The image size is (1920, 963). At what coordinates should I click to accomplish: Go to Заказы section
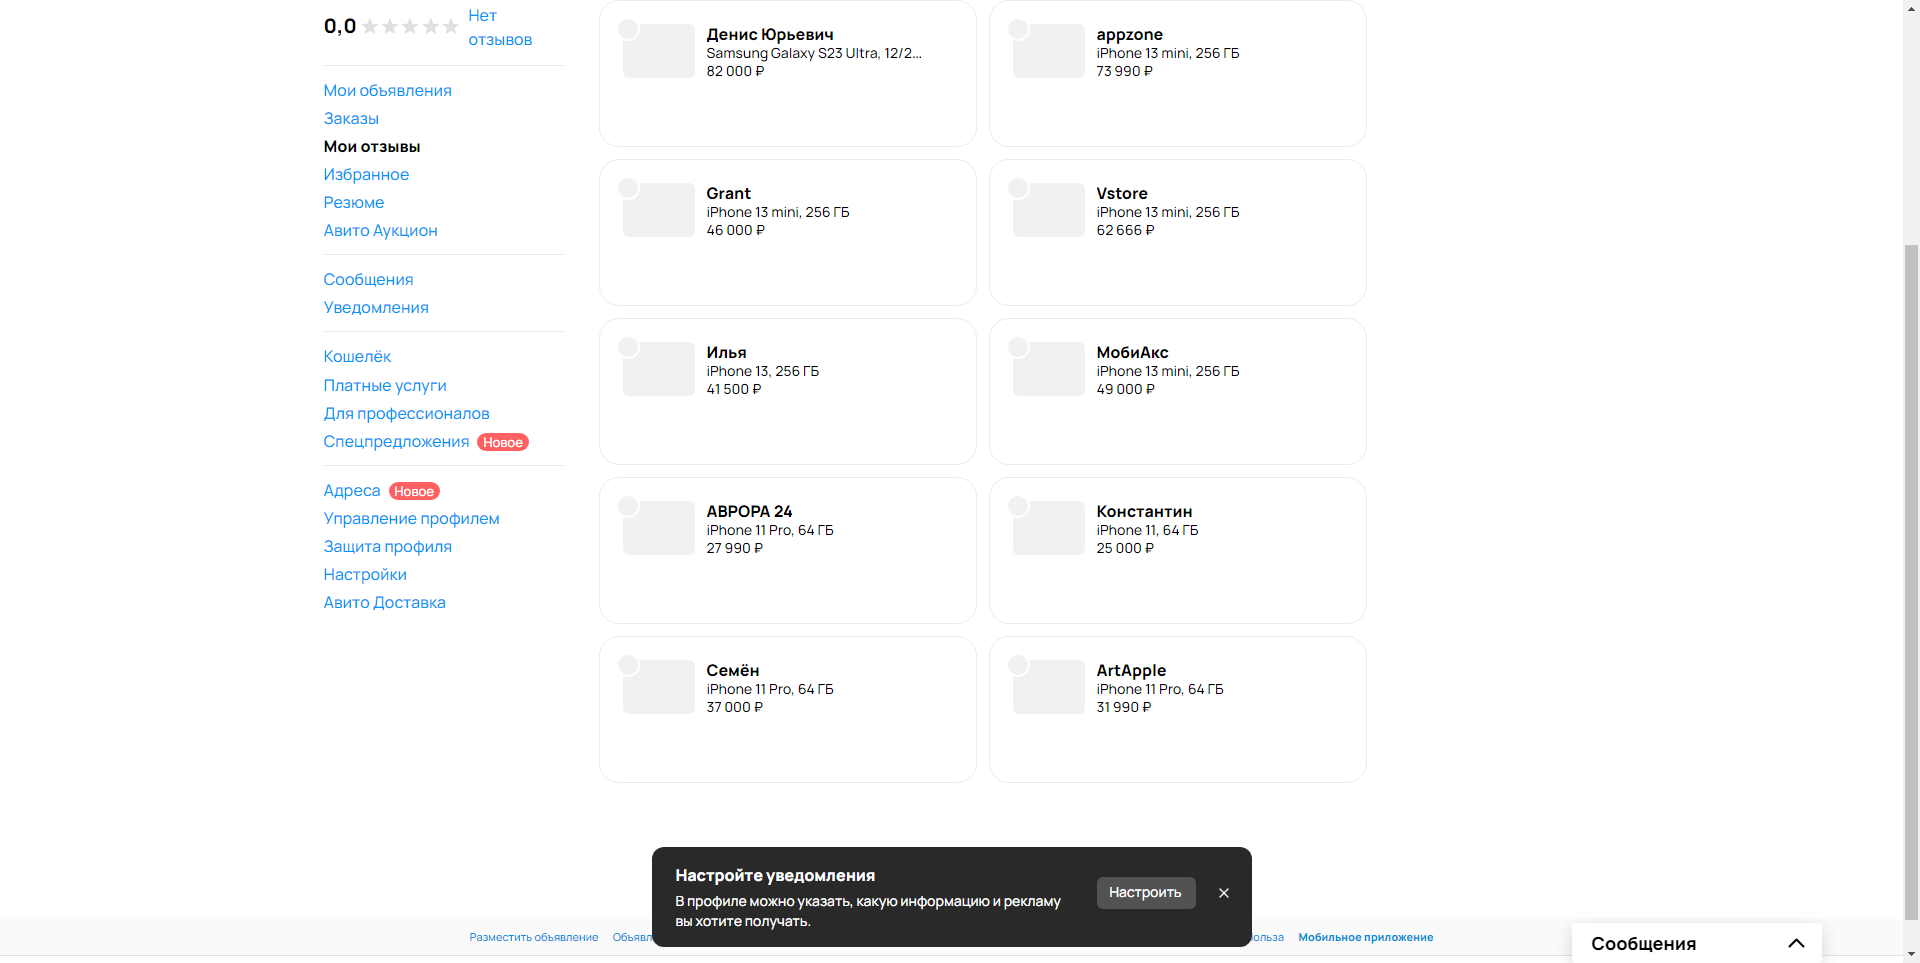(x=351, y=119)
